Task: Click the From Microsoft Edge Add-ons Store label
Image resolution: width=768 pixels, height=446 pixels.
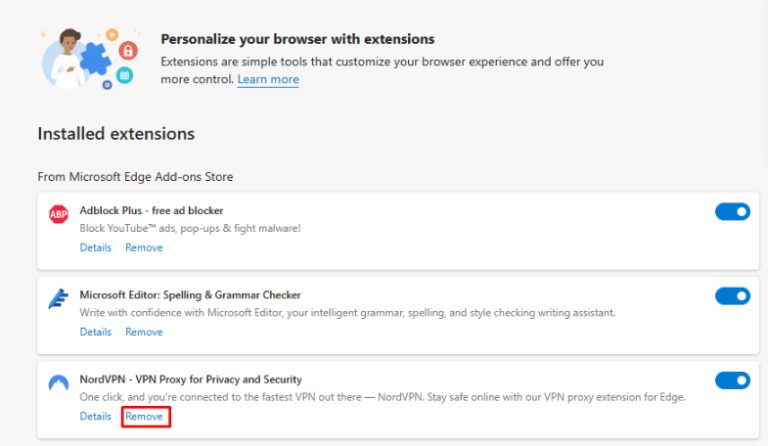Action: click(x=135, y=177)
